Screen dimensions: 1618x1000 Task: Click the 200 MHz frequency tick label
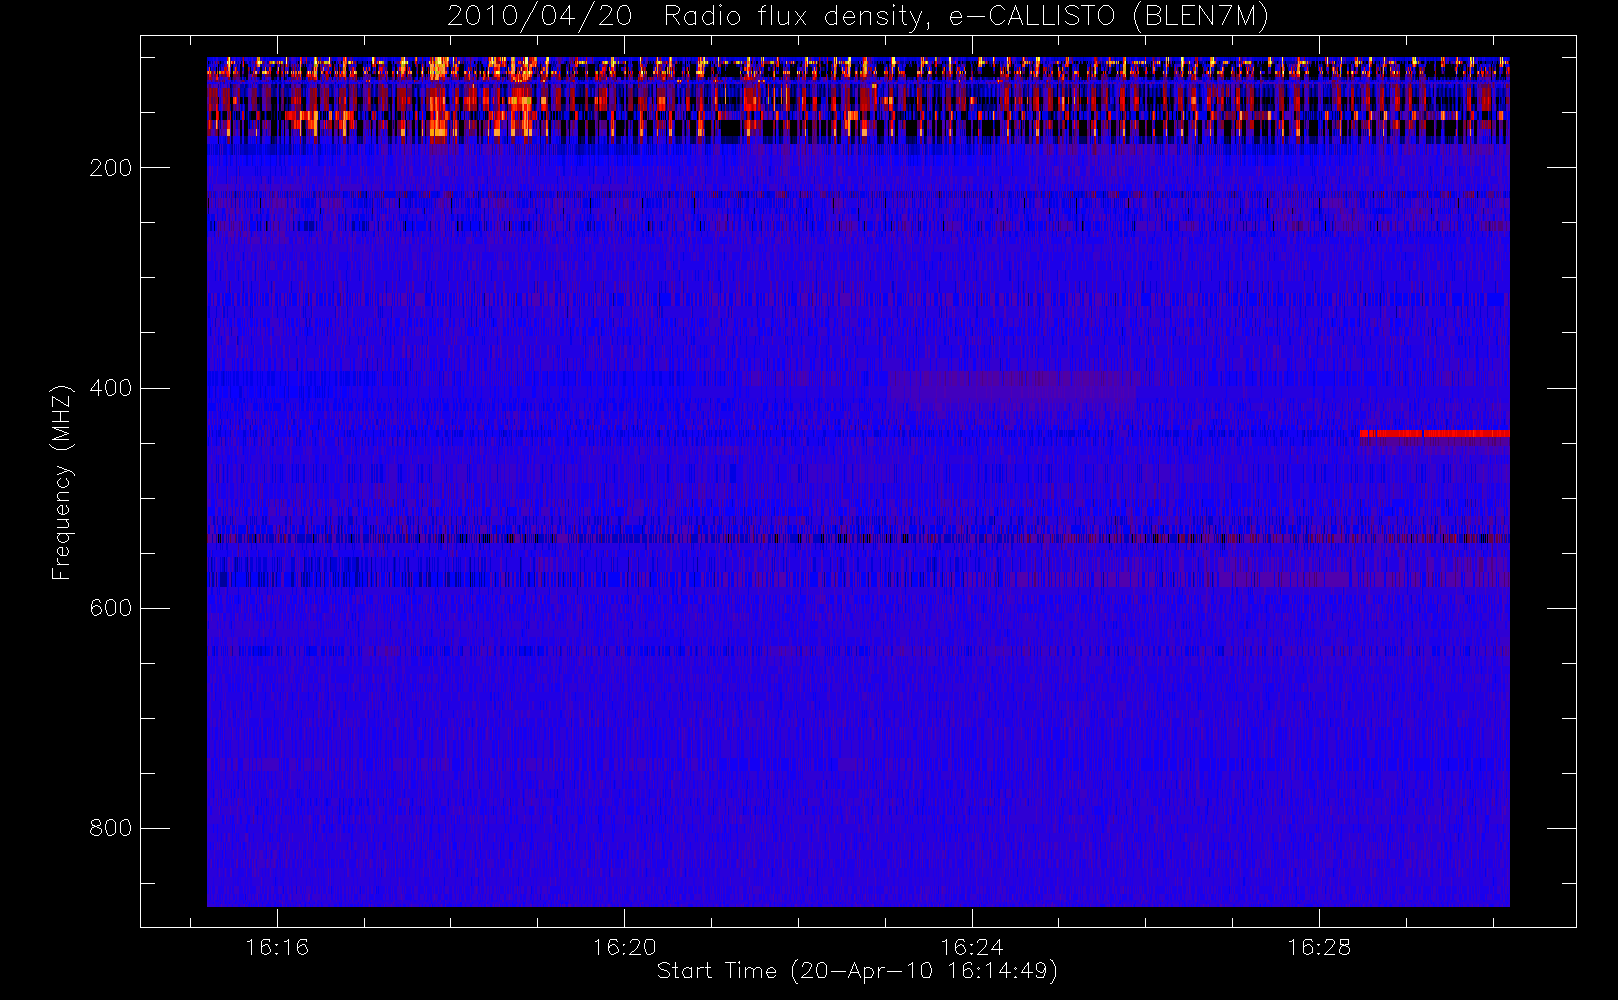point(110,168)
